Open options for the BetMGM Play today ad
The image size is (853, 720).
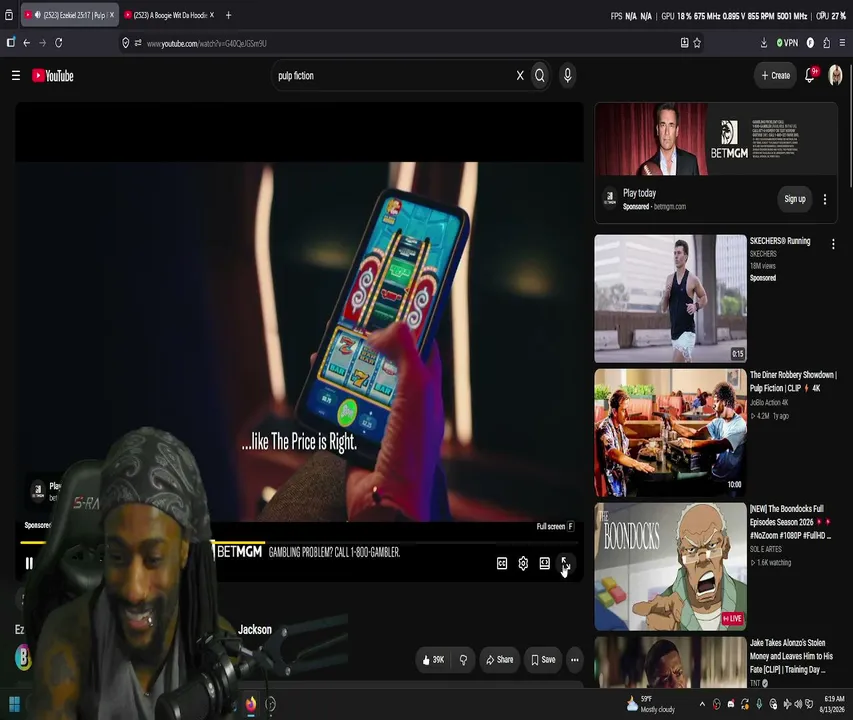825,199
